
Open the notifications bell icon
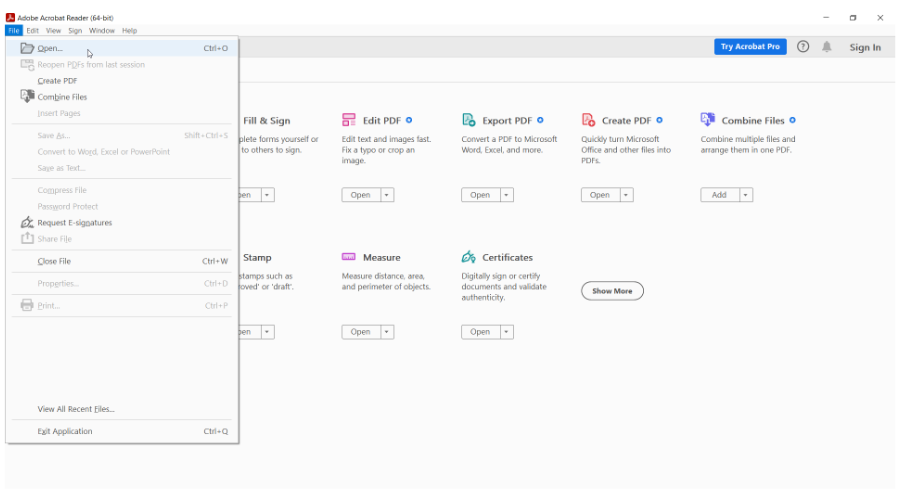pos(827,47)
